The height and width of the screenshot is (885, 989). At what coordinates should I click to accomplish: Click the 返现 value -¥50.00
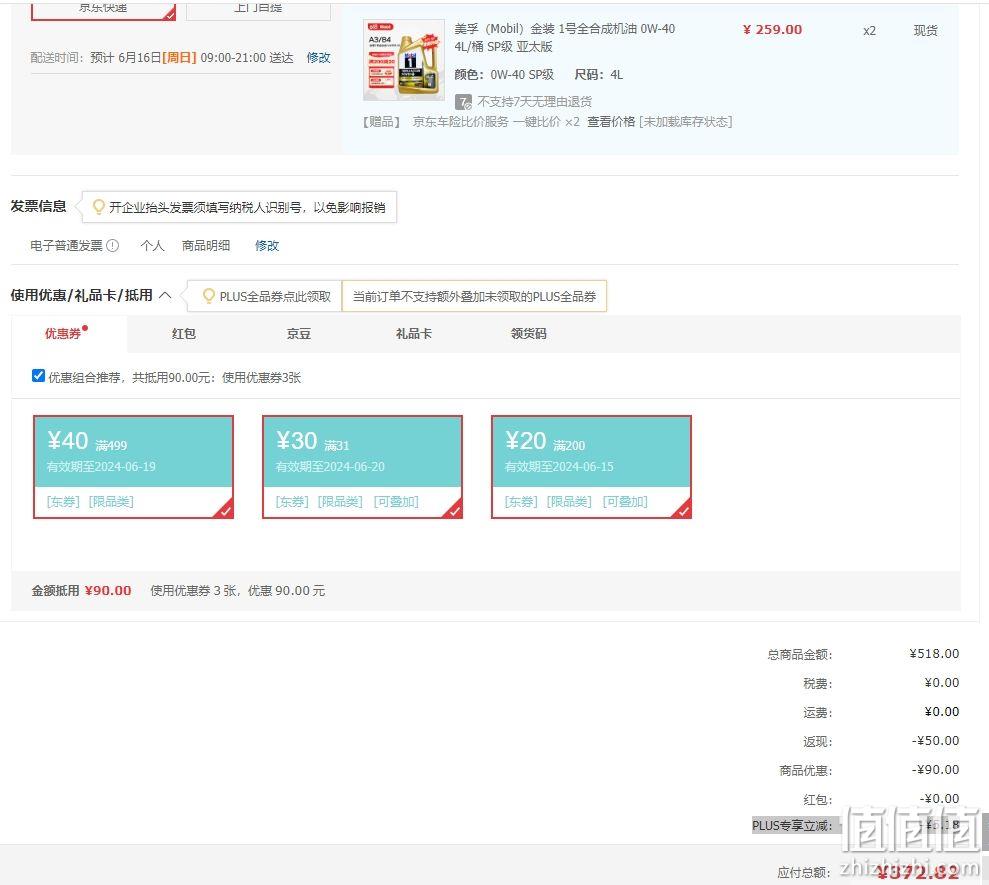pyautogui.click(x=935, y=741)
